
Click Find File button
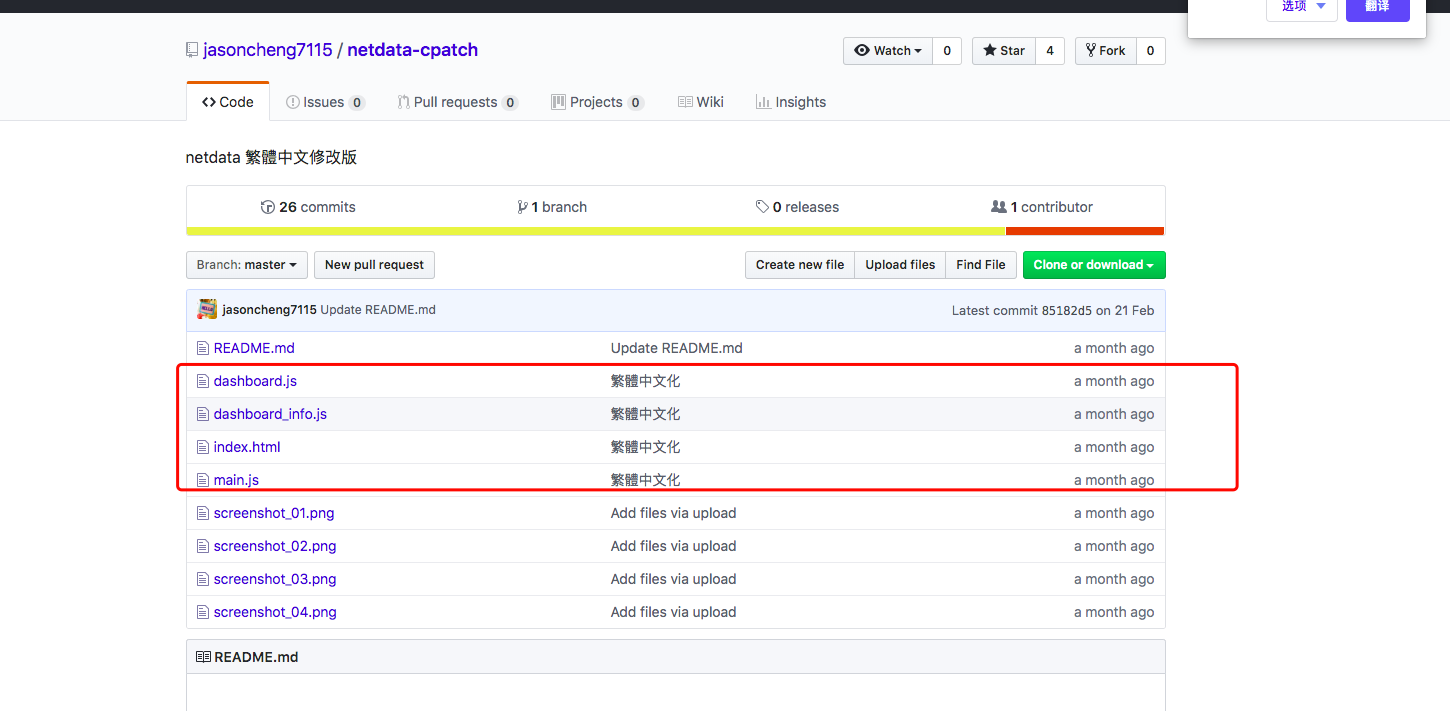coord(981,265)
